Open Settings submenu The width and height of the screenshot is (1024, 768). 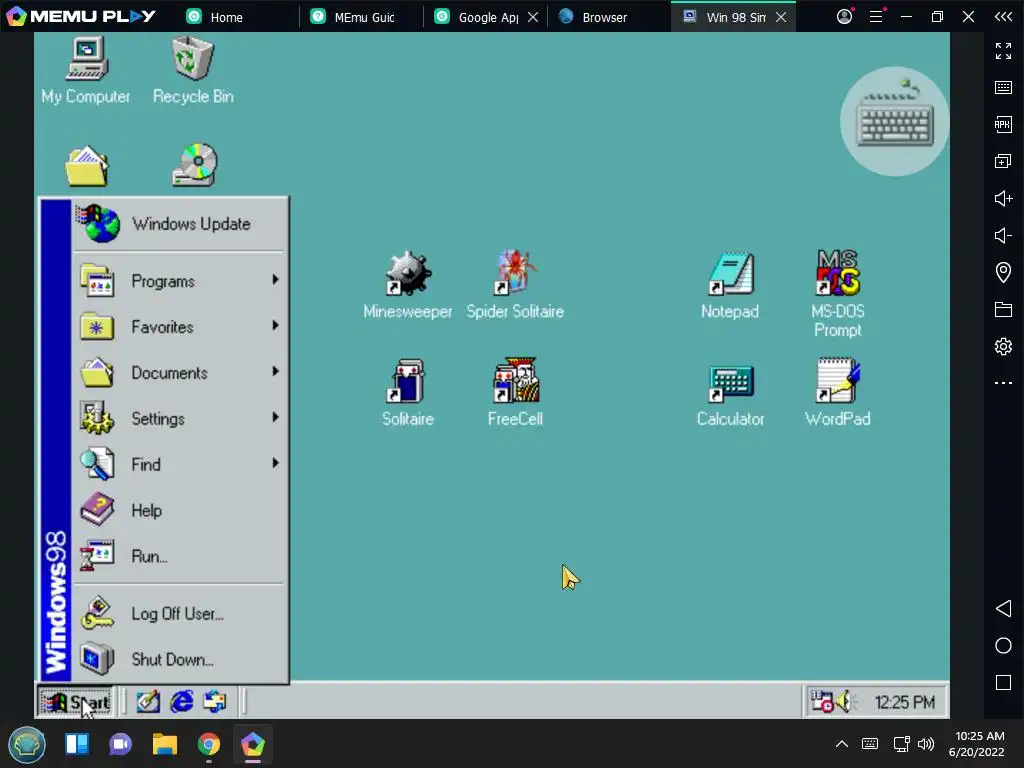click(x=178, y=419)
